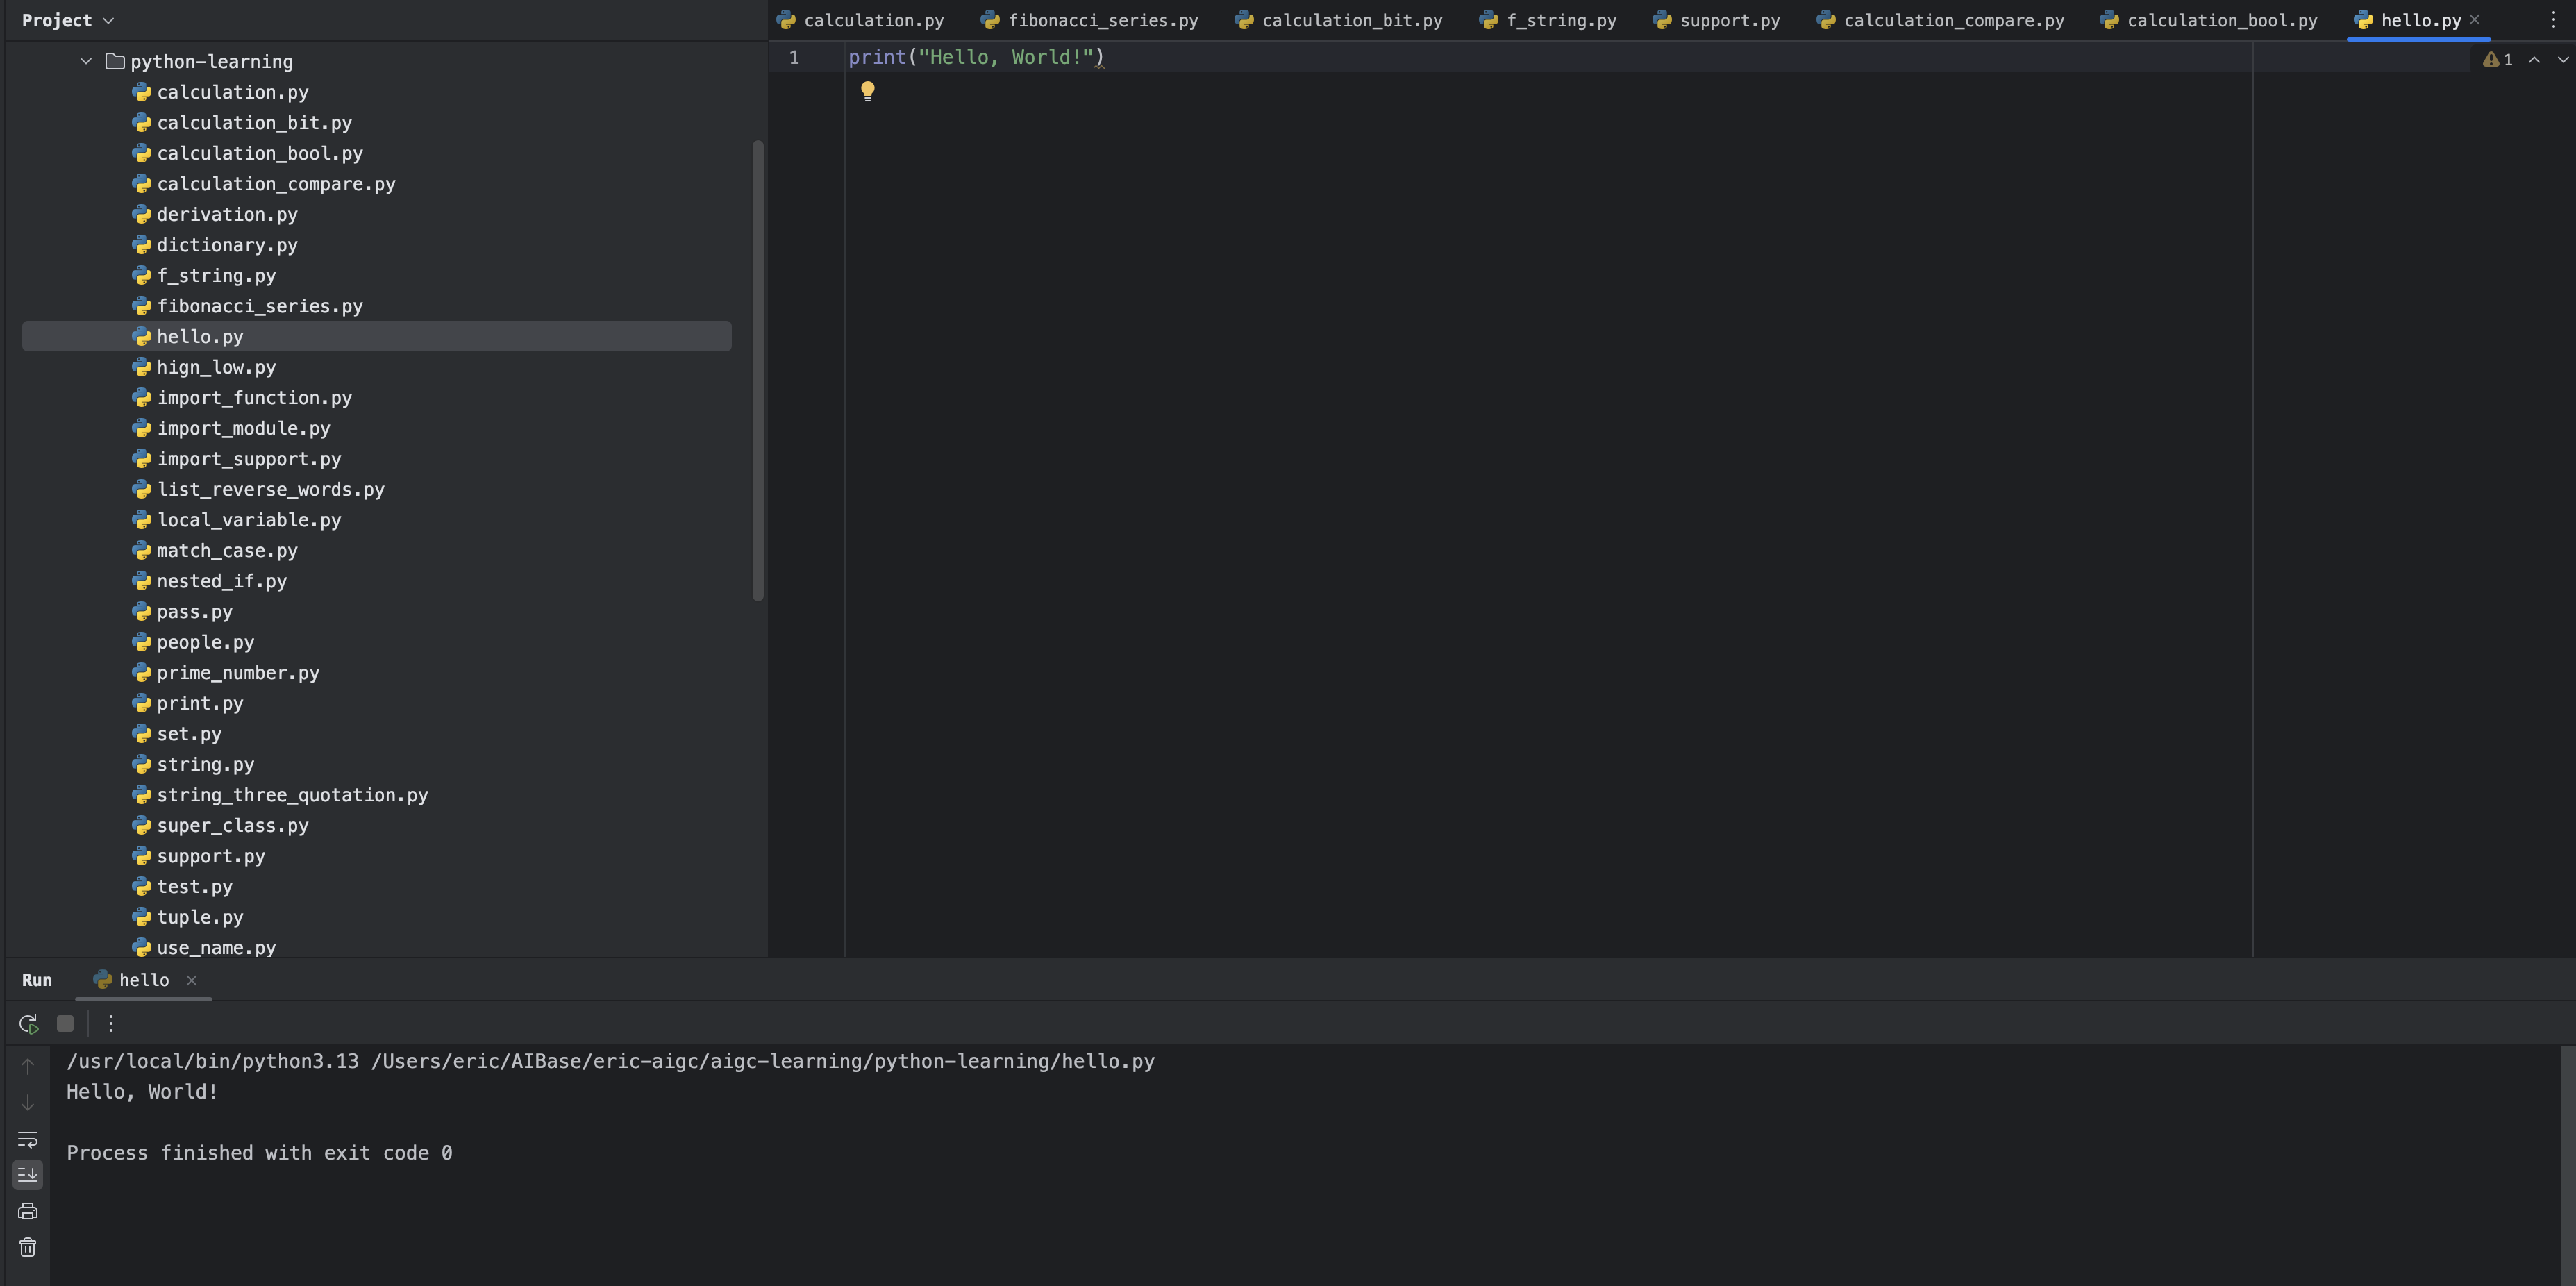Select python-learning folder icon
The image size is (2576, 1286).
click(115, 61)
